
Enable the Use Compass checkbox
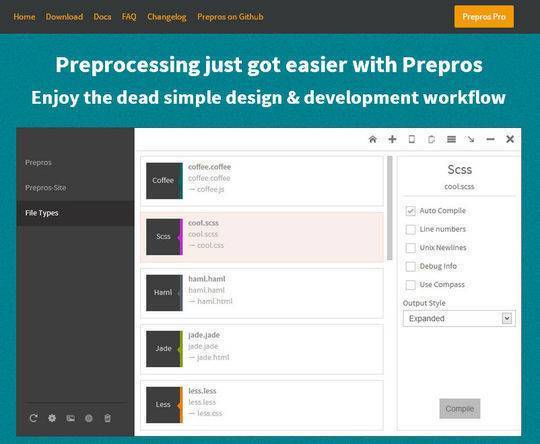(411, 285)
